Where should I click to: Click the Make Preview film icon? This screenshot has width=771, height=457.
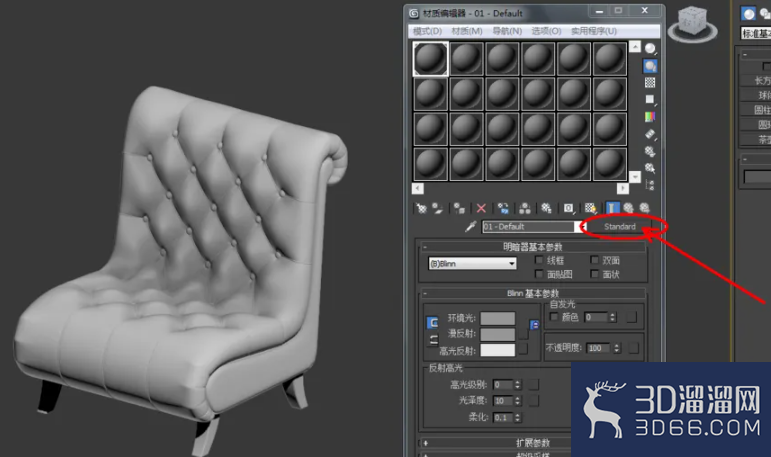(650, 134)
